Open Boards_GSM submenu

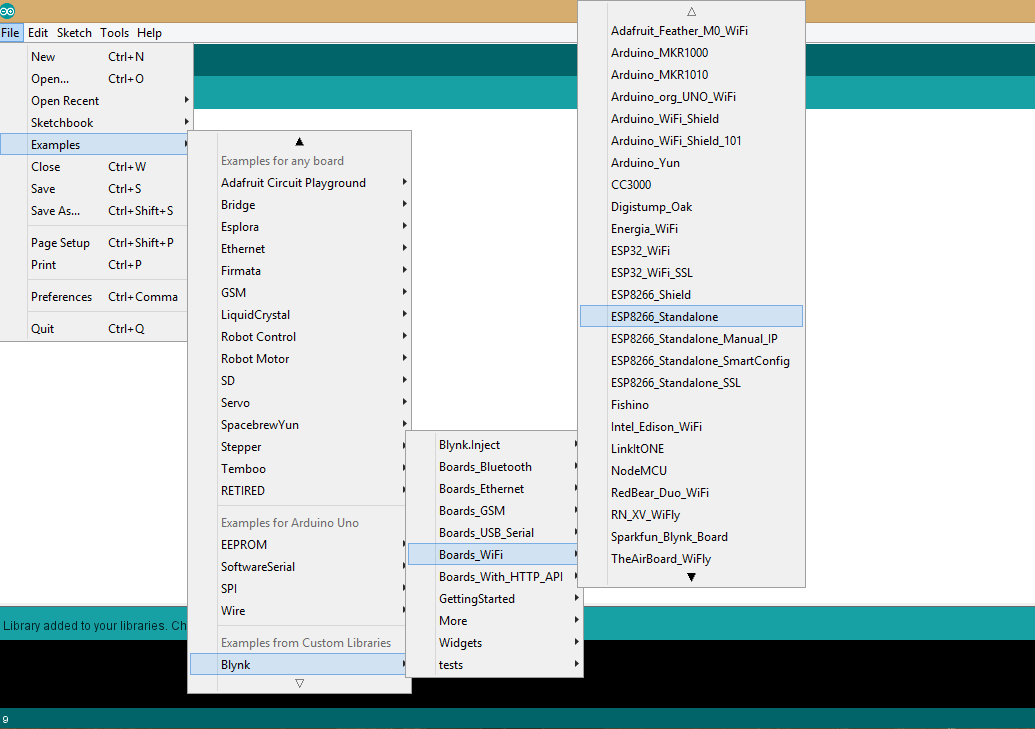pyautogui.click(x=494, y=510)
